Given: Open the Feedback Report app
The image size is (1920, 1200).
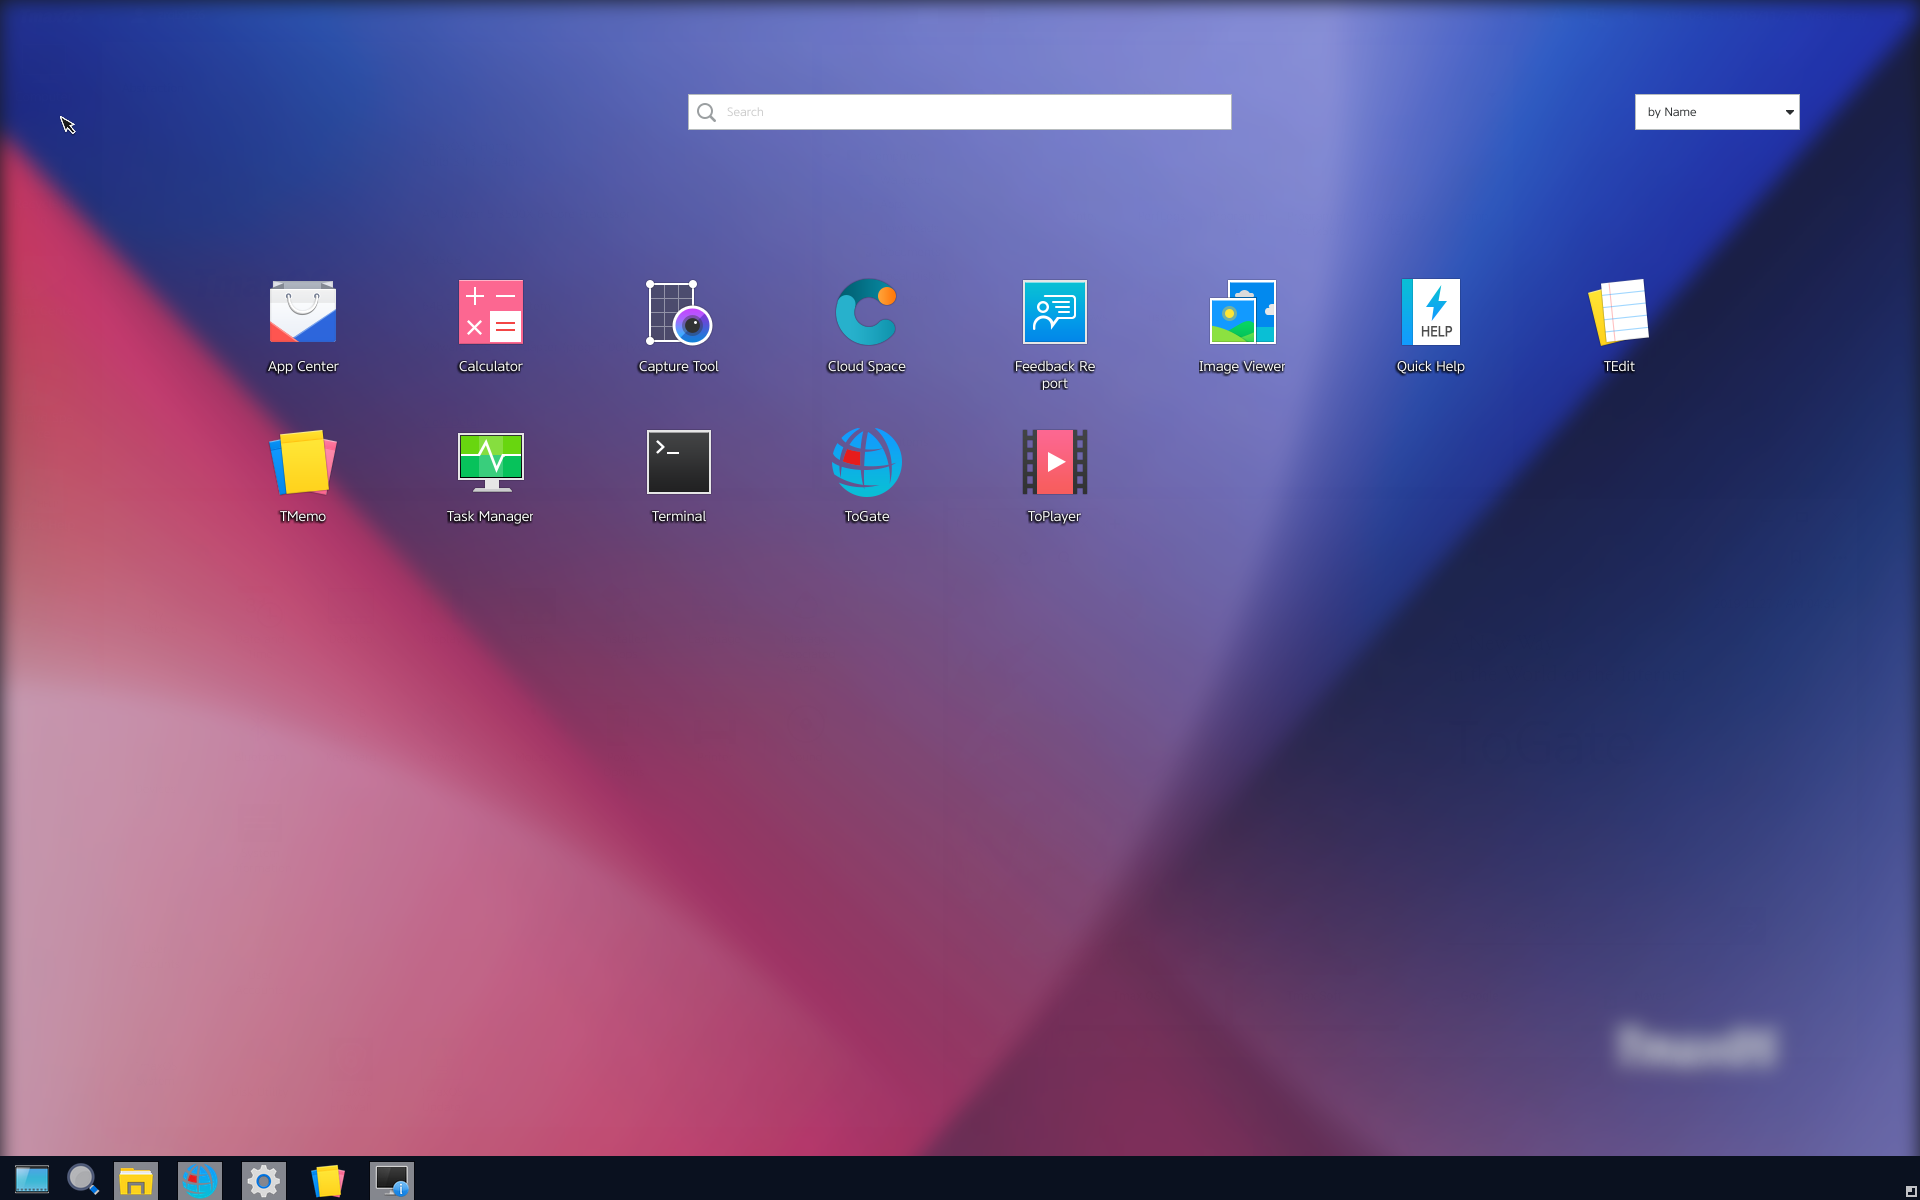Looking at the screenshot, I should pyautogui.click(x=1055, y=312).
